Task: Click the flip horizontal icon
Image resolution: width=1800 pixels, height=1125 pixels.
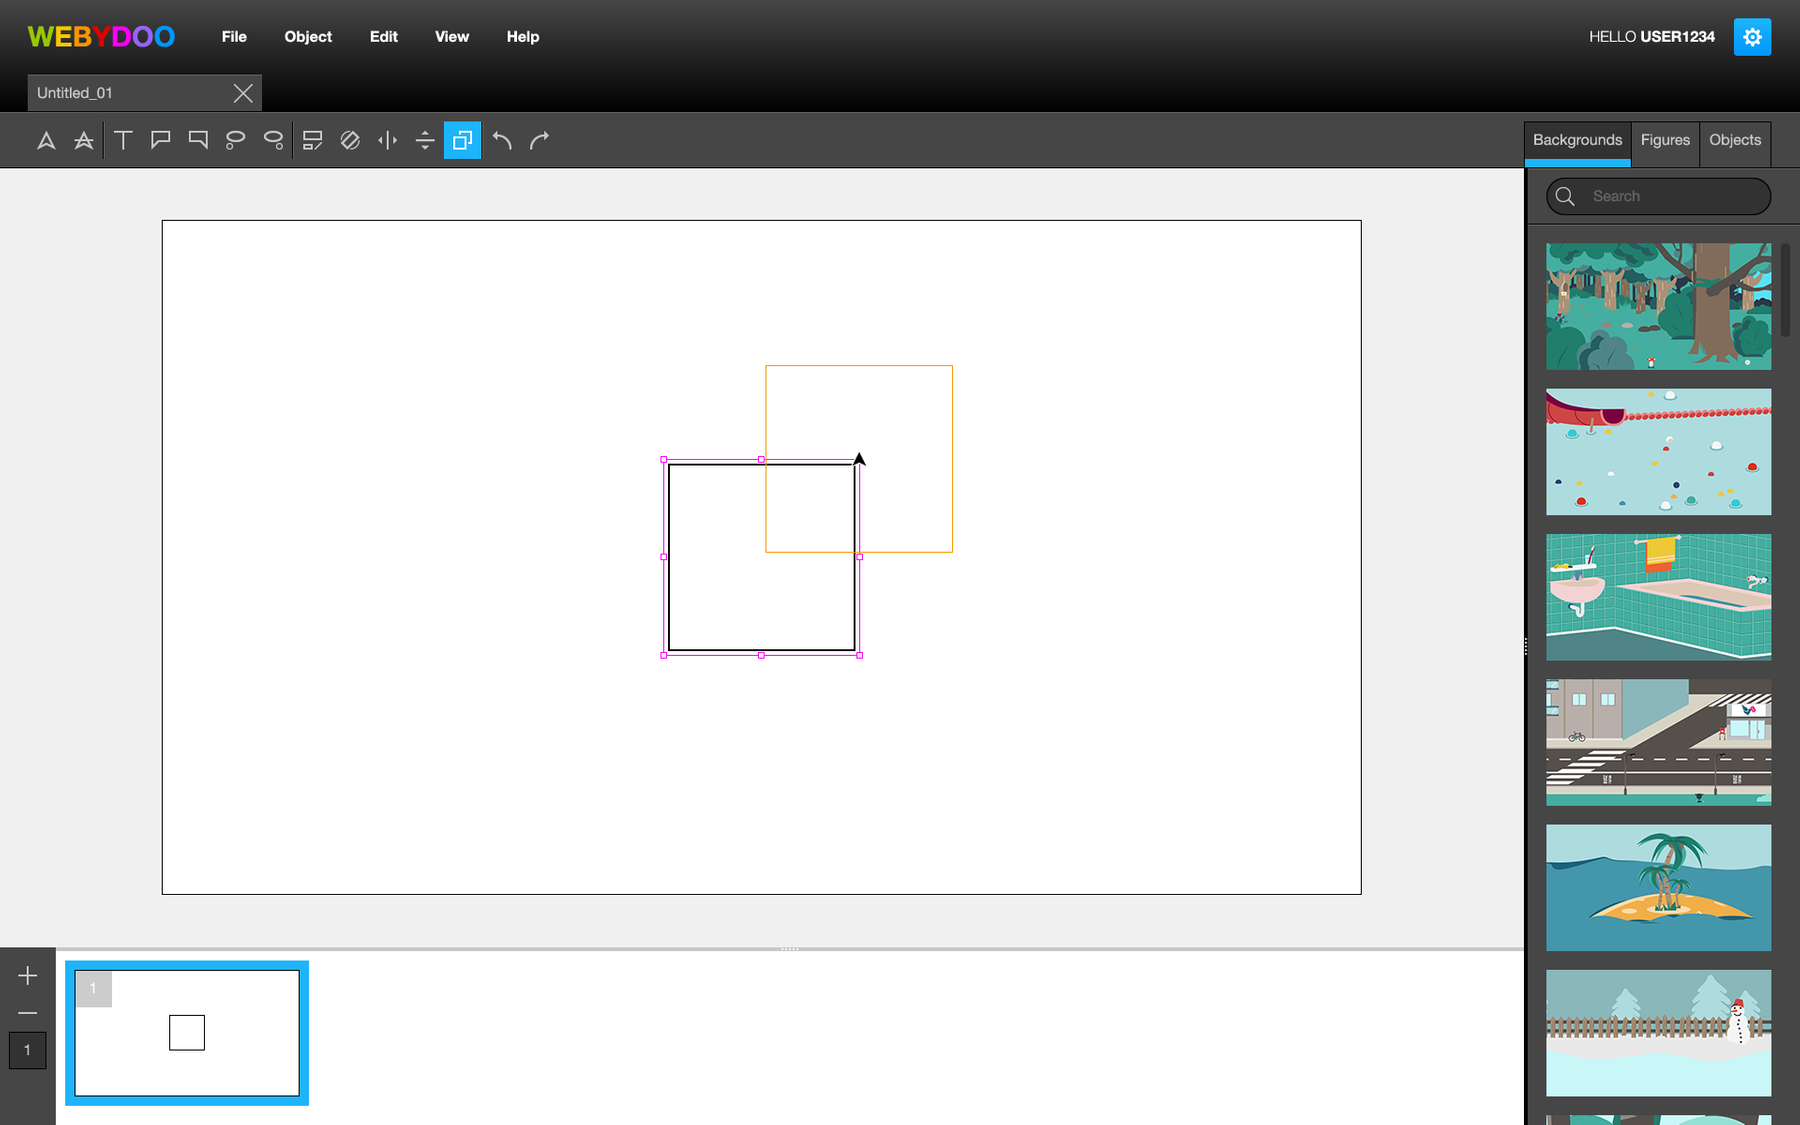Action: tap(388, 141)
